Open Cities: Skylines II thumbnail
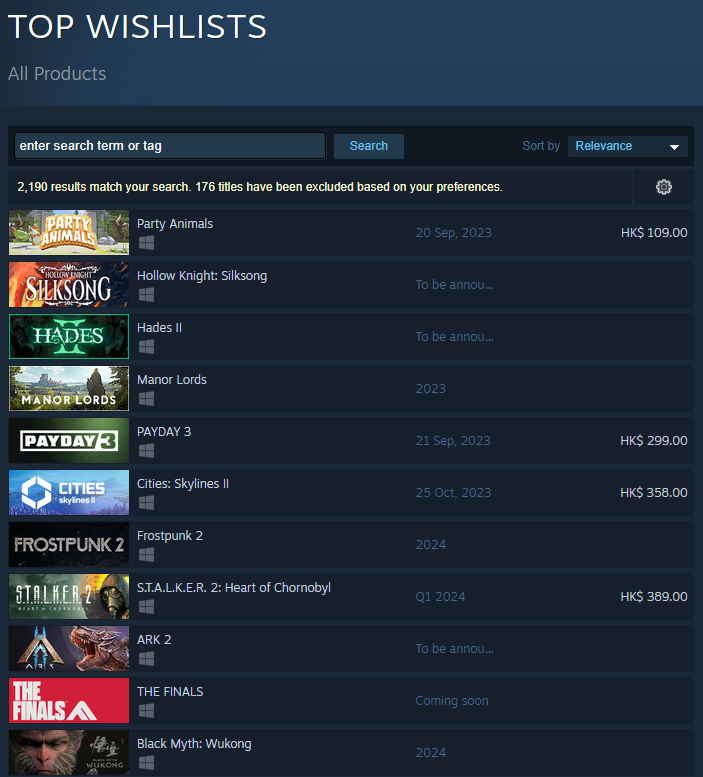The image size is (703, 777). tap(69, 492)
